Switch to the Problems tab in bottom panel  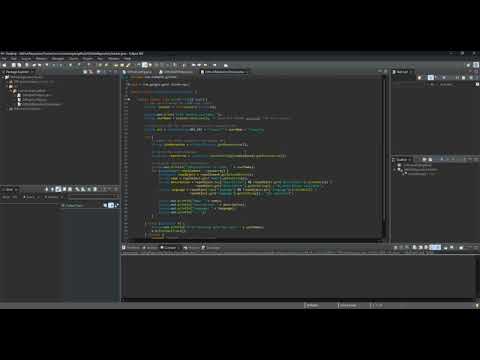[x=132, y=248]
